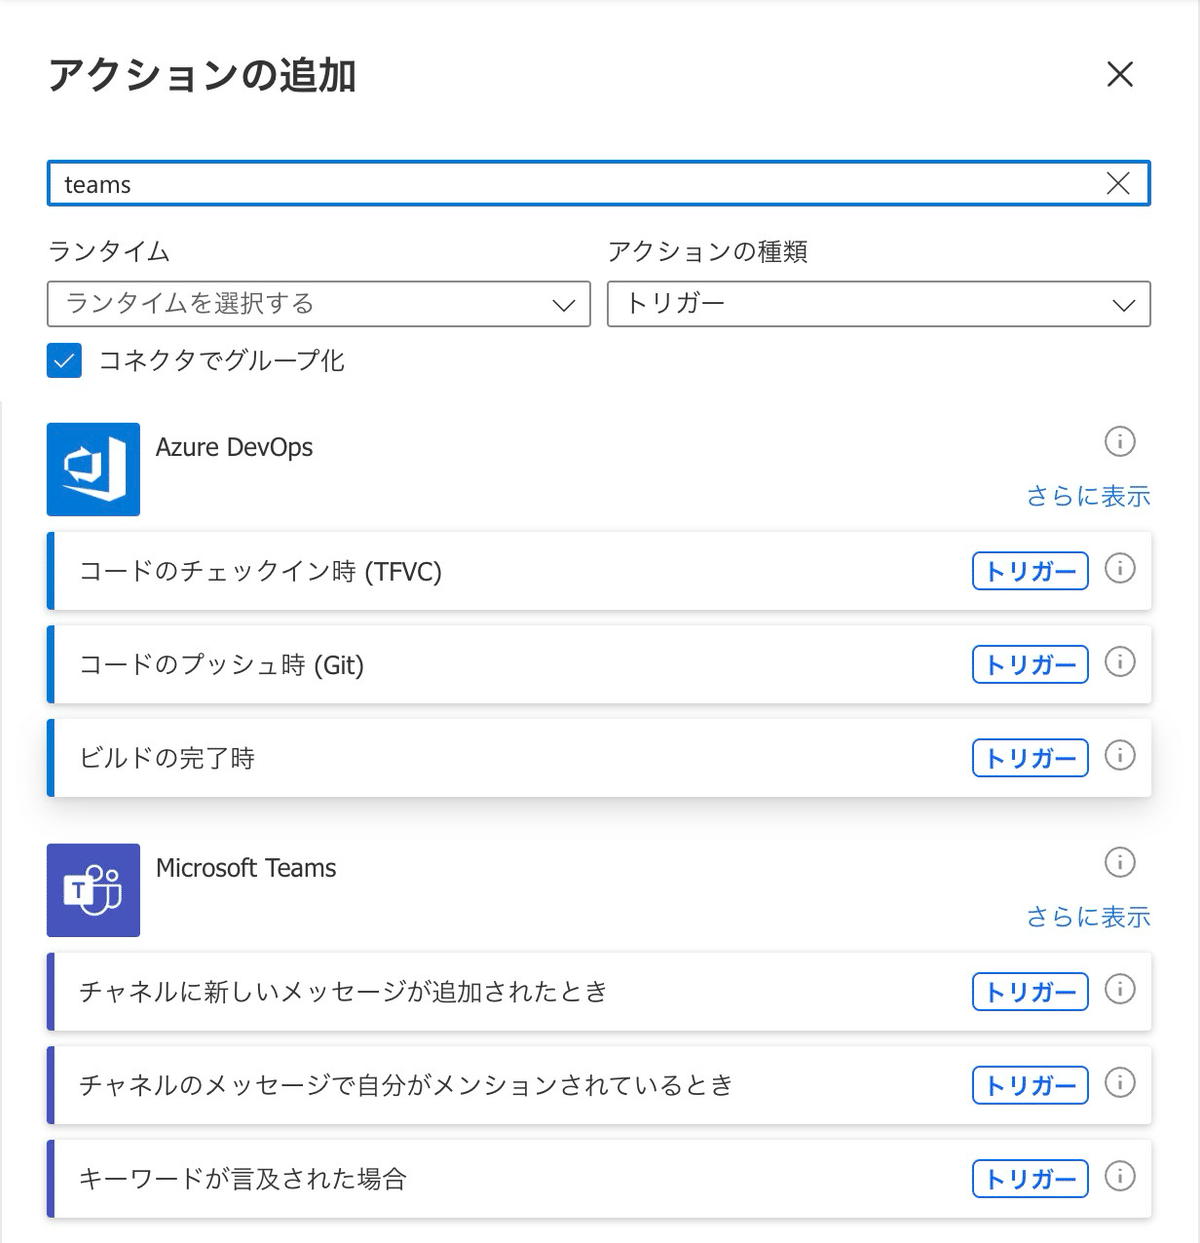
Task: Click さらに表示 under Microsoft Teams
Action: tap(1088, 917)
